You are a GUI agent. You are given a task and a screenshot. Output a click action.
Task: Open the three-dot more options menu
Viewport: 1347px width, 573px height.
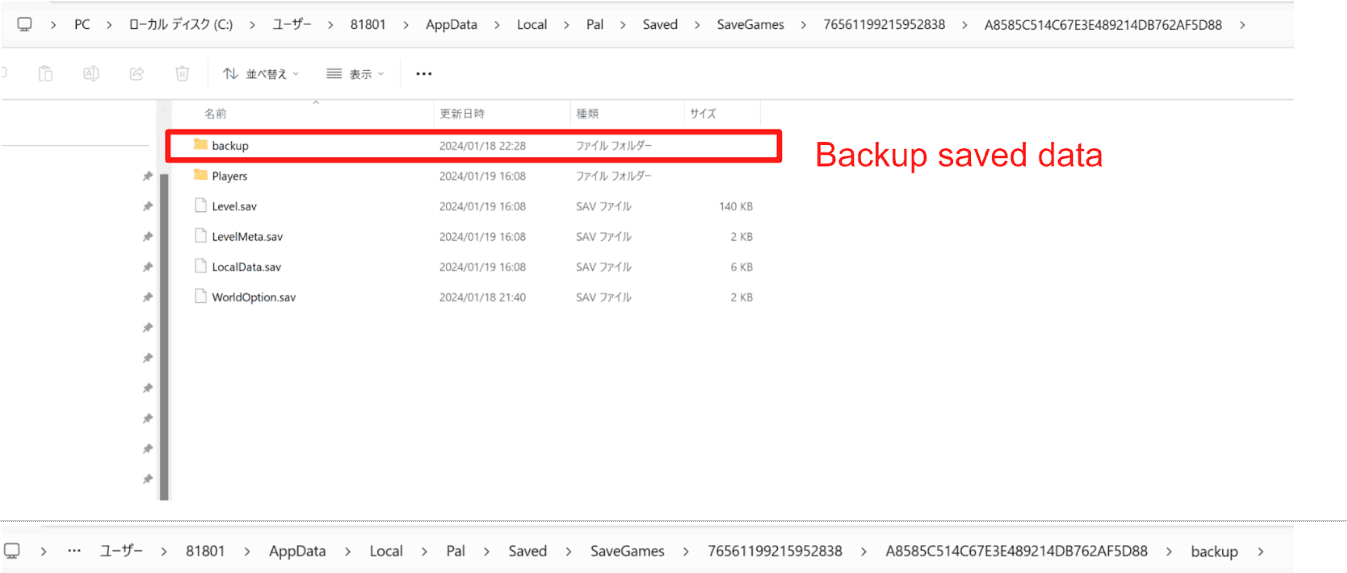point(424,74)
